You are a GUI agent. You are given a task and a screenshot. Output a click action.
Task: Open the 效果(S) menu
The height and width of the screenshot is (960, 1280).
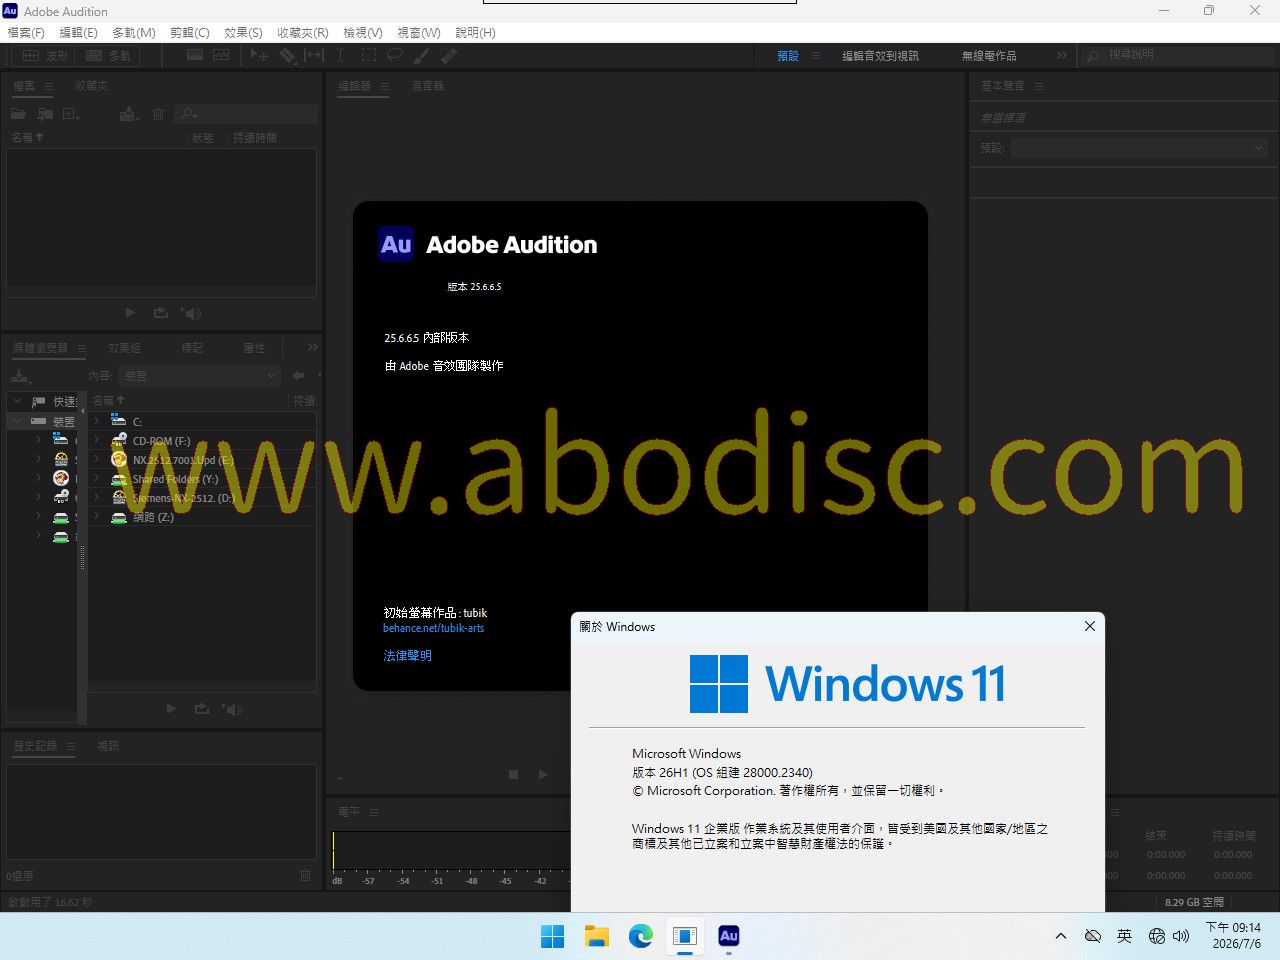pos(243,32)
